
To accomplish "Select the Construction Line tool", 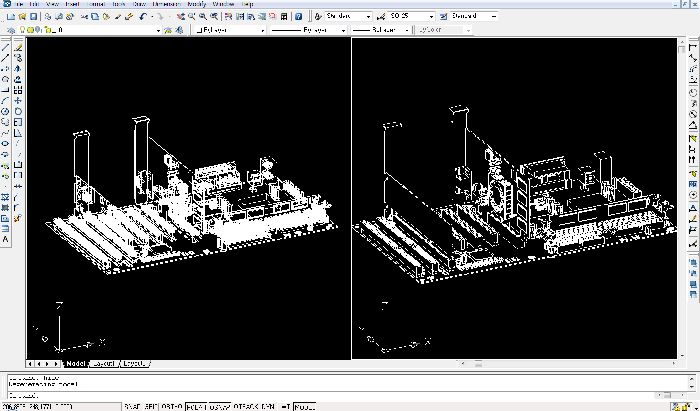I will click(x=5, y=58).
